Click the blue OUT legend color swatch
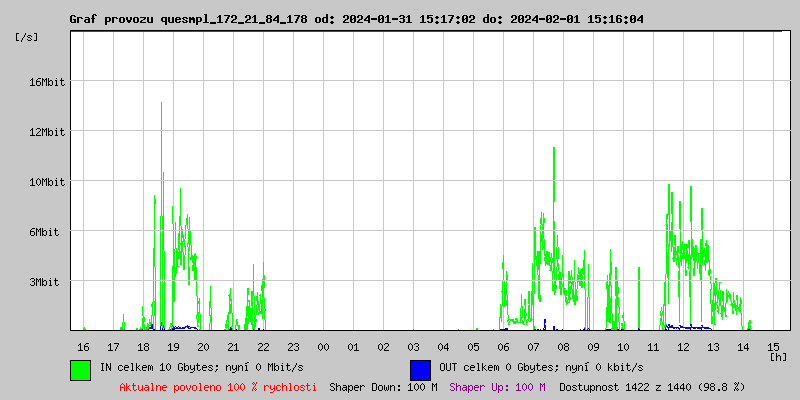 tap(420, 369)
